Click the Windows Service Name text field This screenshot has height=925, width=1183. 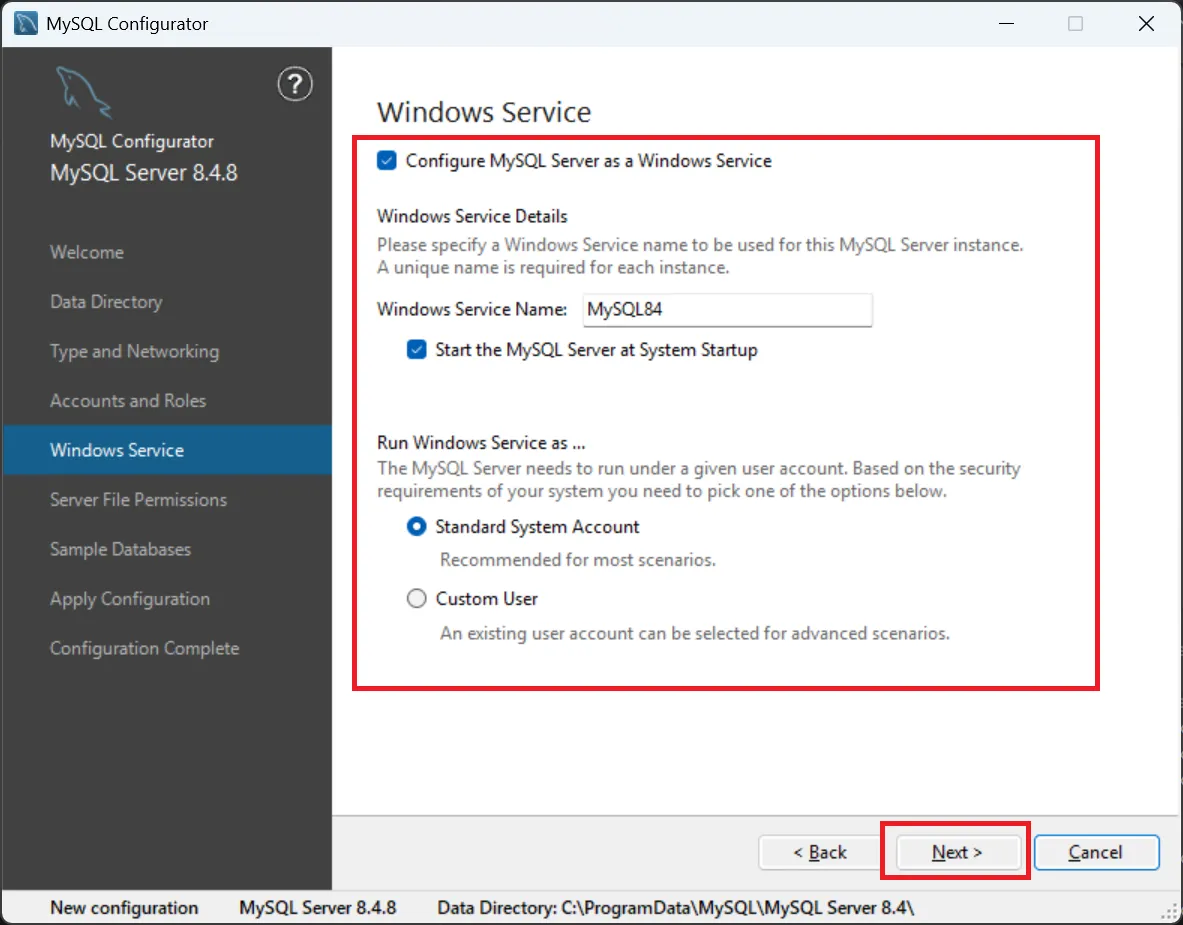[x=727, y=310]
